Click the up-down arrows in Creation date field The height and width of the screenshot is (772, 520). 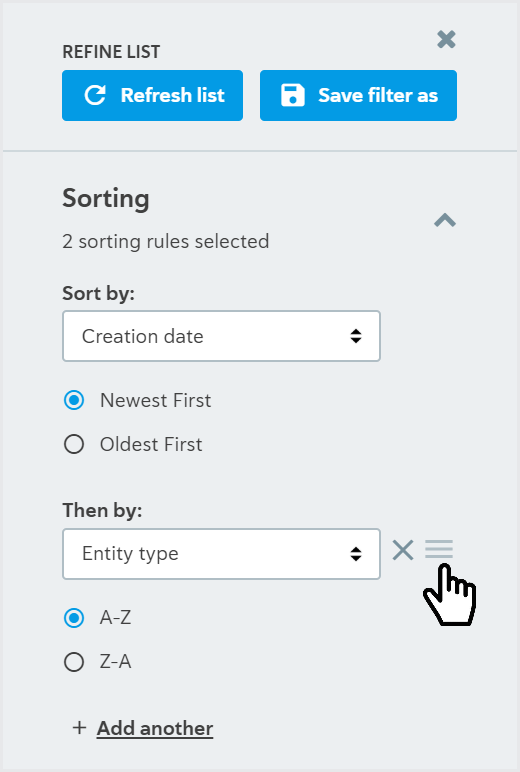point(356,336)
